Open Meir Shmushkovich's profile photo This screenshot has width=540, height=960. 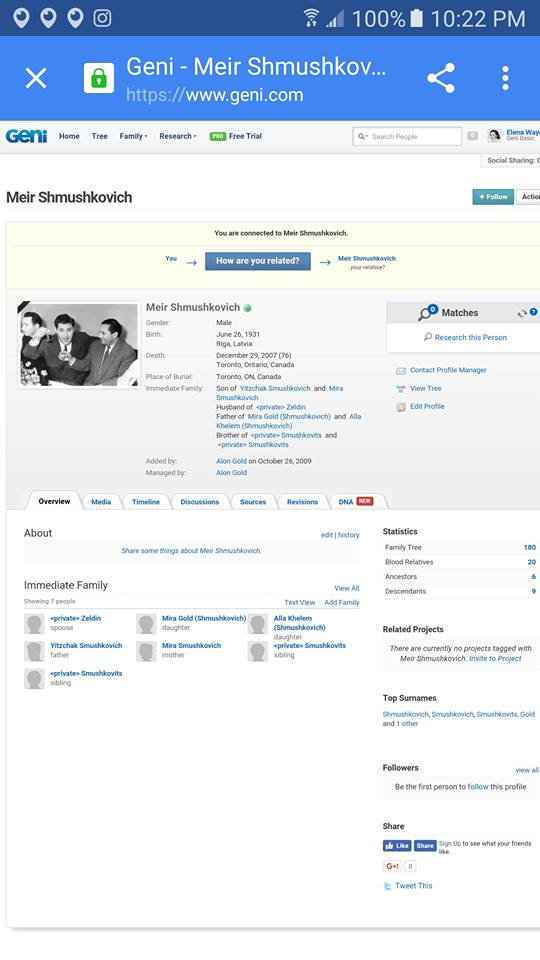point(79,345)
